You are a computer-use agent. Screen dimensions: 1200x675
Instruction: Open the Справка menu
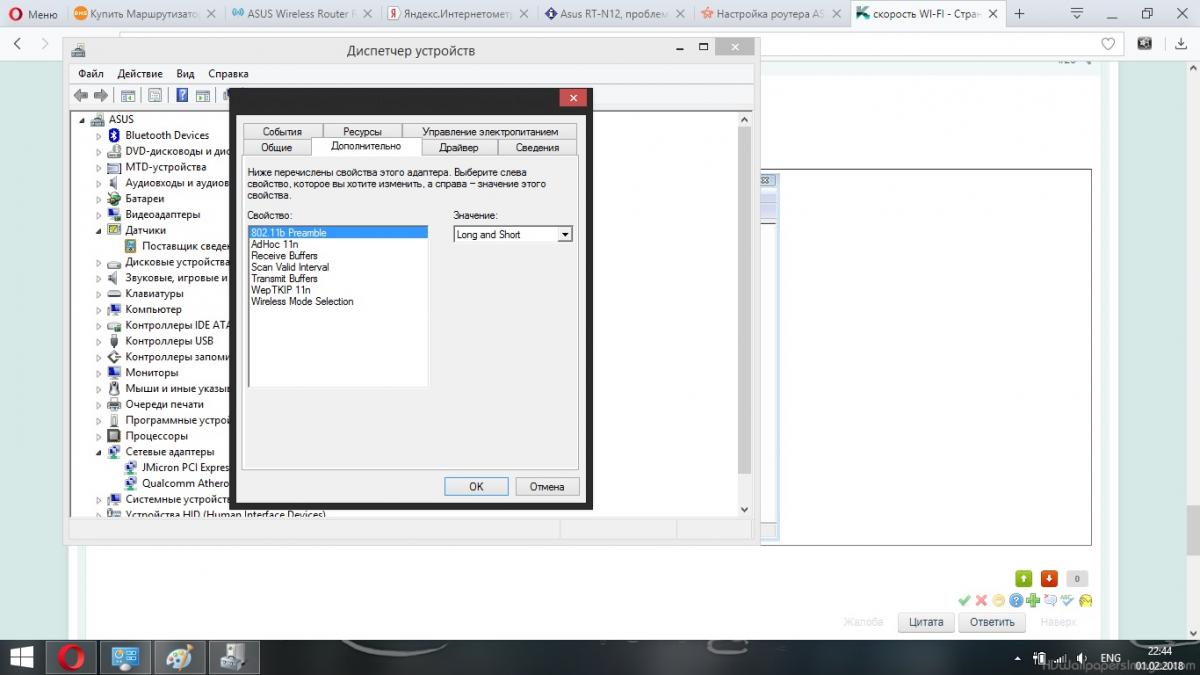[228, 73]
